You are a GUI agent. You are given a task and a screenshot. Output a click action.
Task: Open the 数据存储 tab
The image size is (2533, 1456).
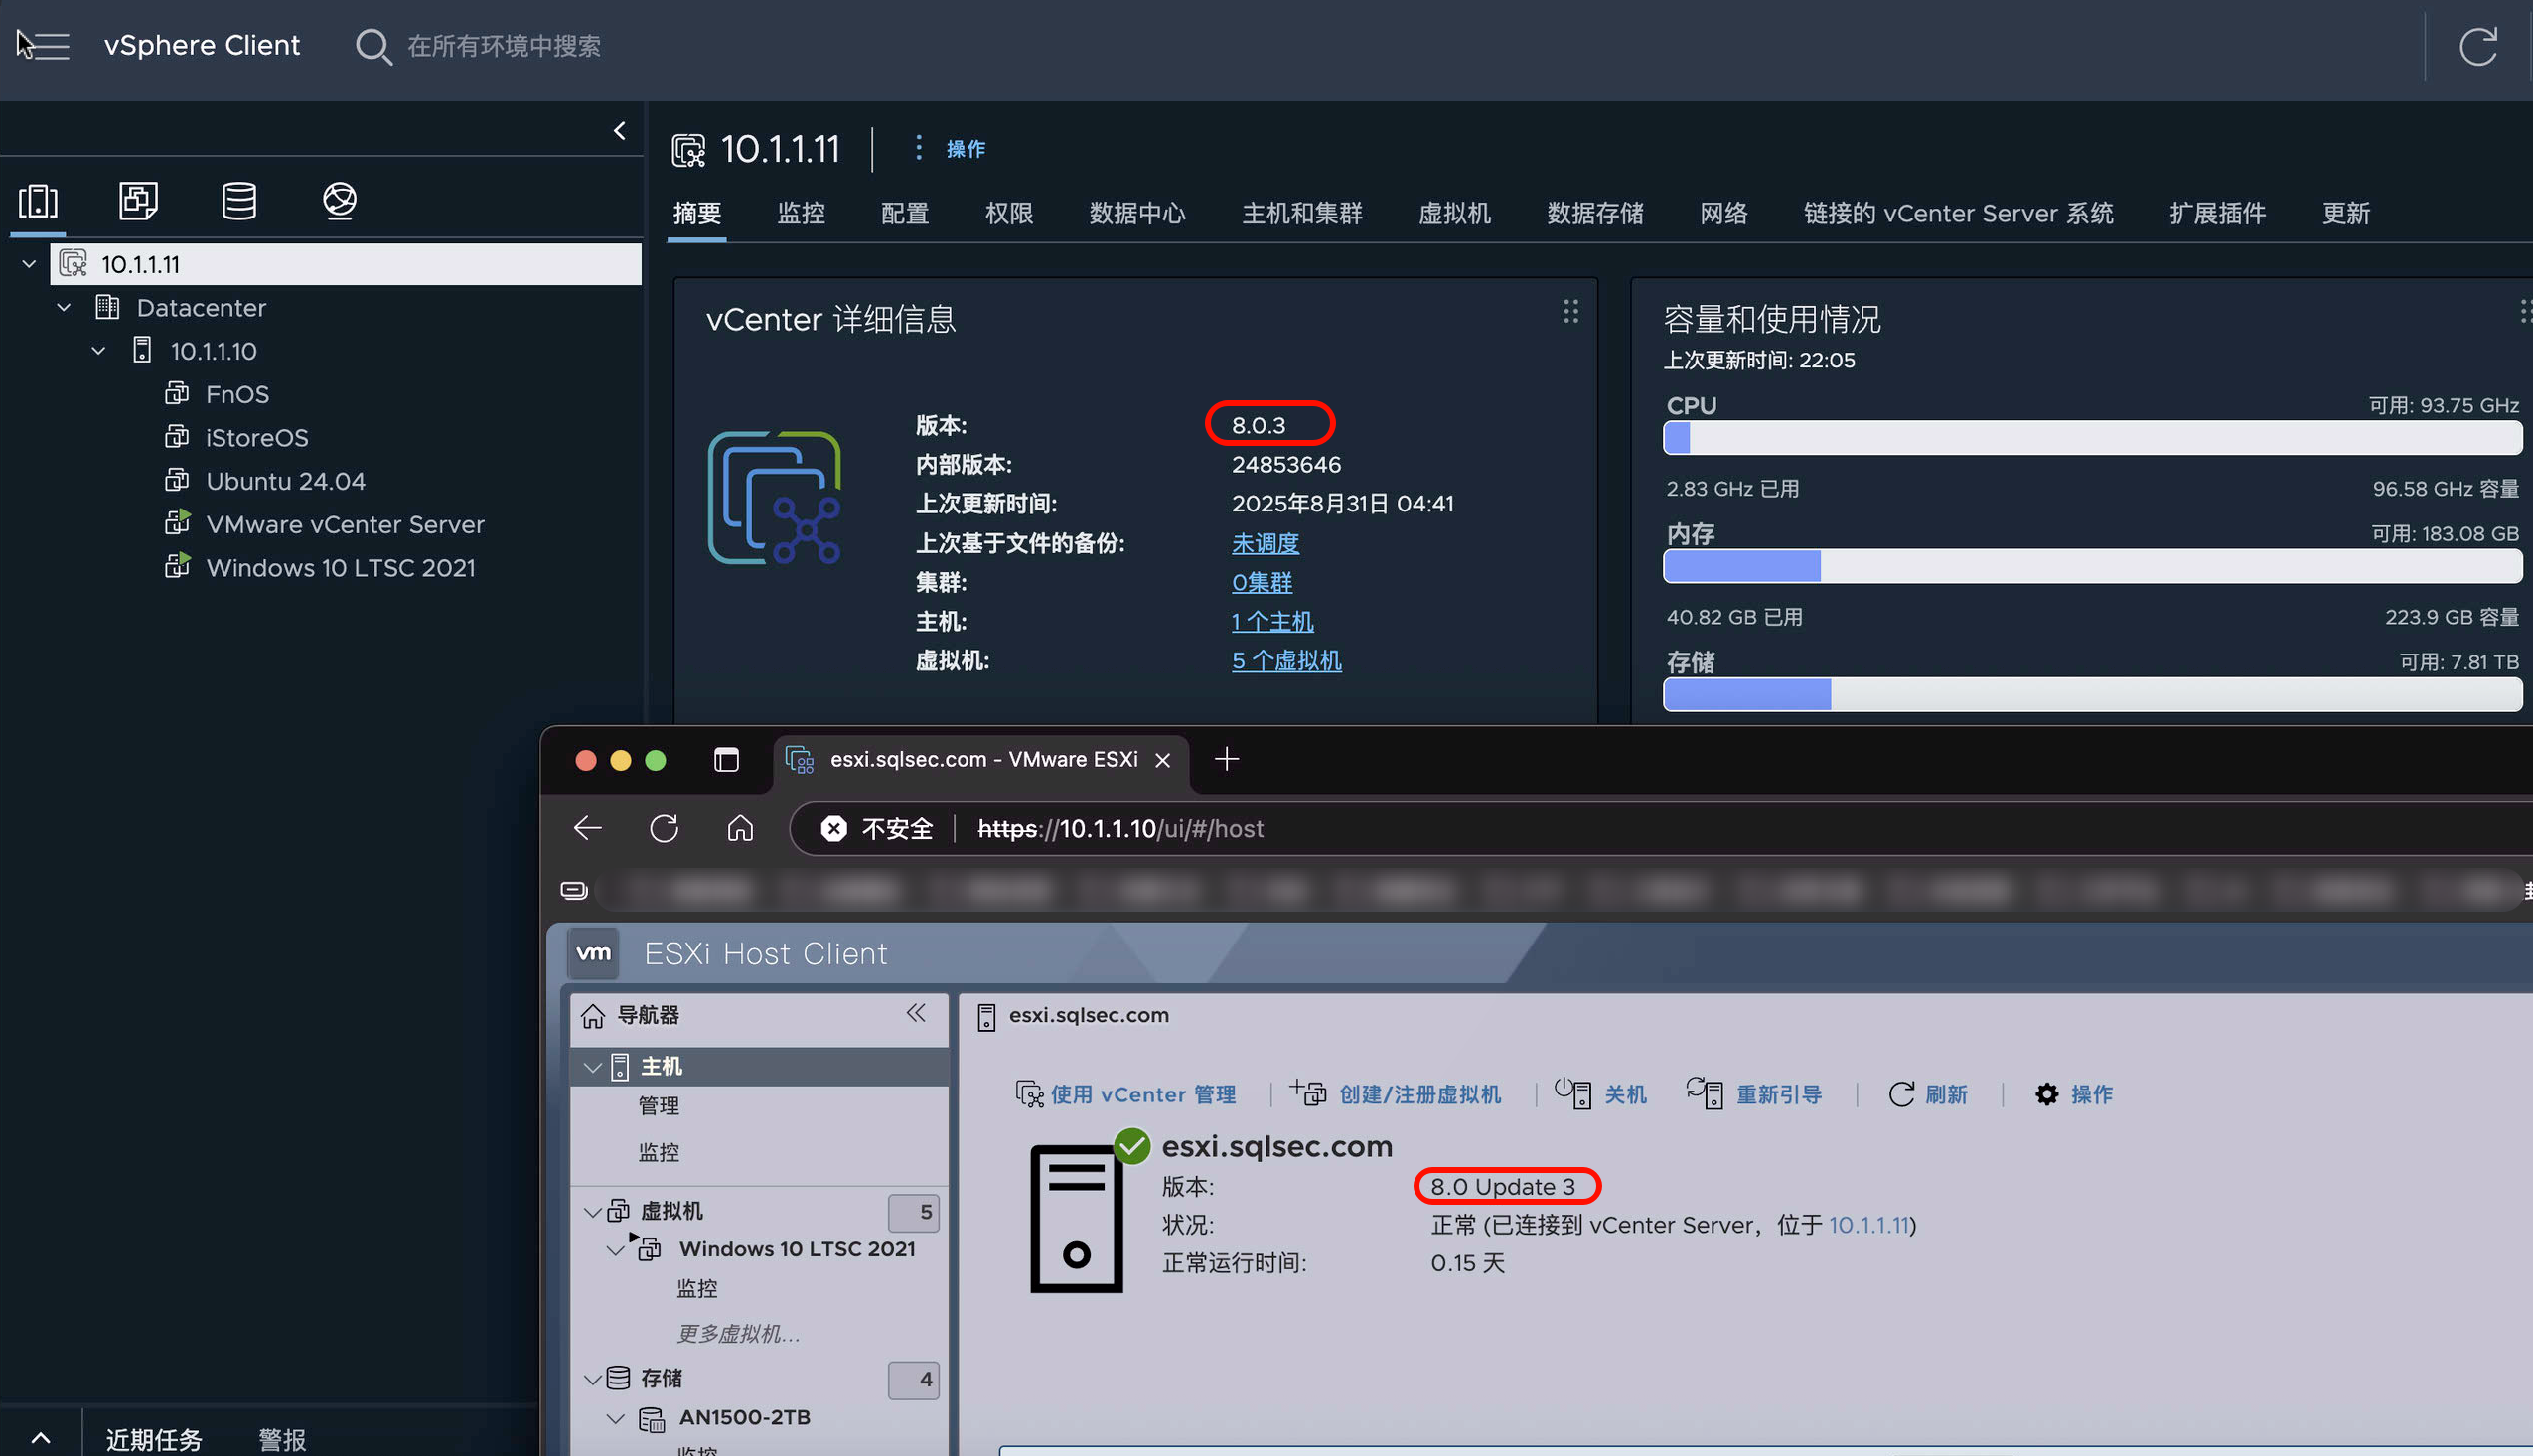click(1595, 213)
